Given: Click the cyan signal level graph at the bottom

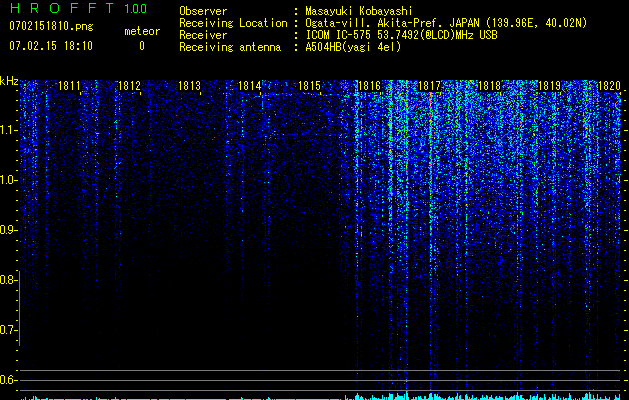Looking at the screenshot, I should (x=321, y=396).
